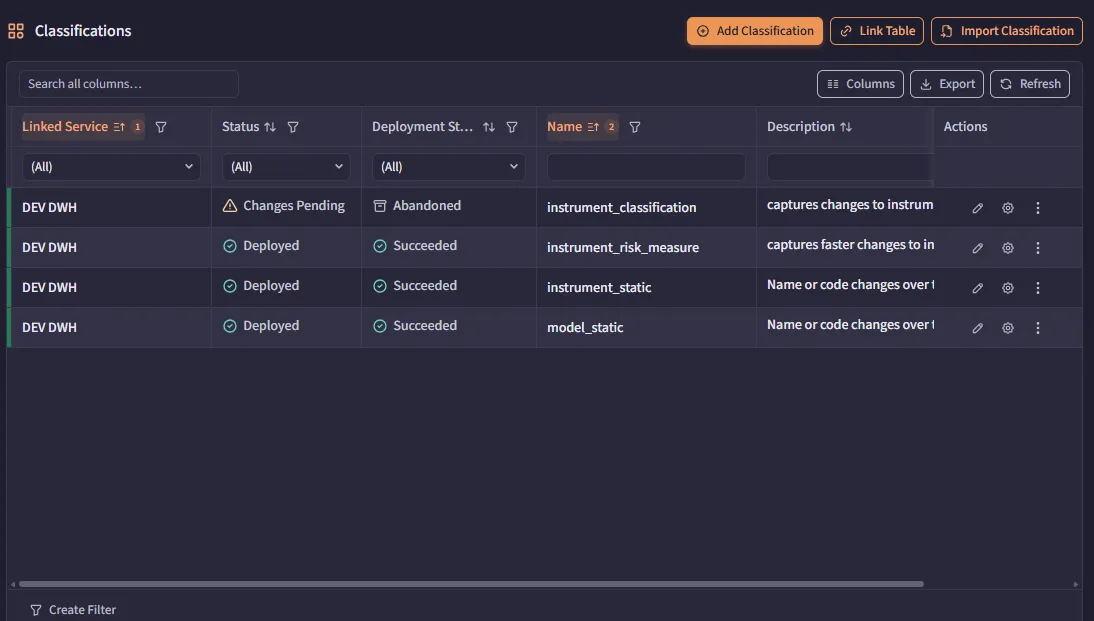Viewport: 1094px width, 621px height.
Task: Edit the instrument_risk_measure row
Action: pyautogui.click(x=977, y=248)
